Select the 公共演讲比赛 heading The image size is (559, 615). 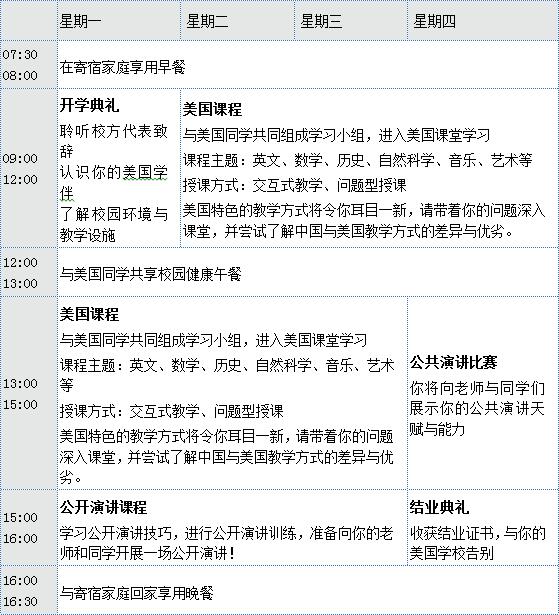(453, 362)
